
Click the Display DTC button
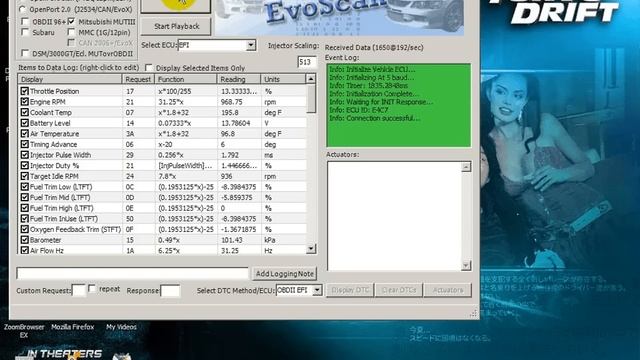coord(350,290)
